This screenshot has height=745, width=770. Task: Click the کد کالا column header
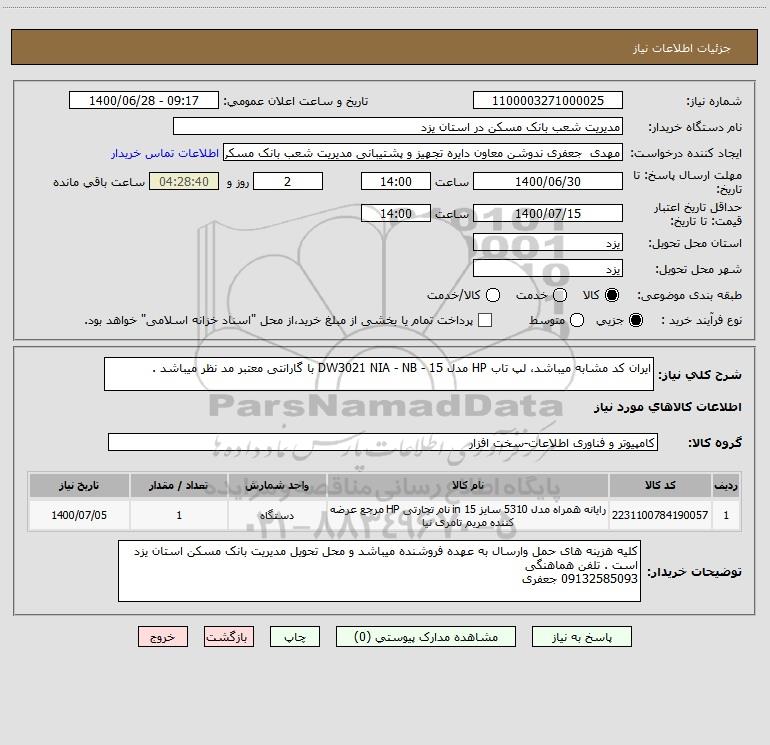point(660,486)
